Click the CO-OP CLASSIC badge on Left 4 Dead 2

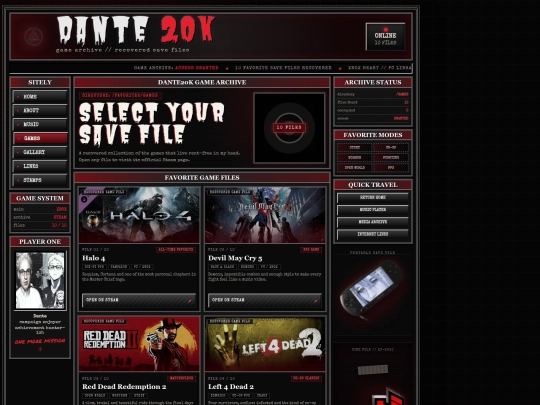click(x=306, y=378)
